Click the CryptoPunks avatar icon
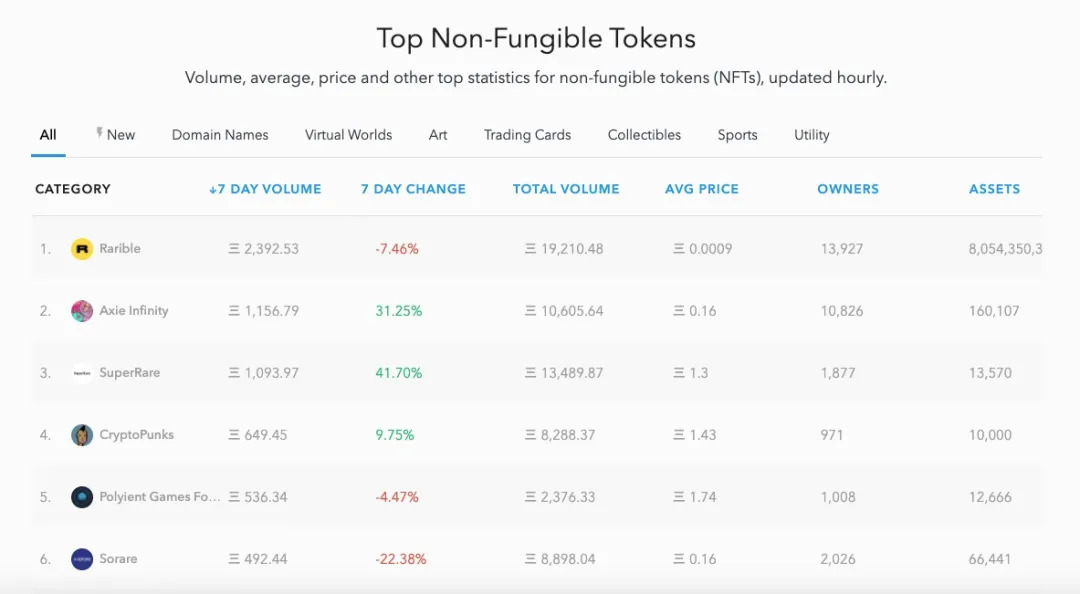The width and height of the screenshot is (1080, 594). [x=82, y=435]
